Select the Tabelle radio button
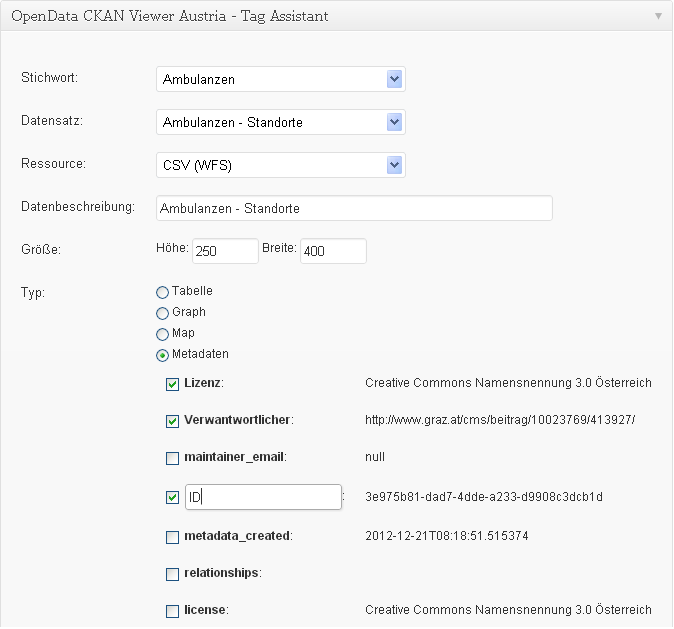674x629 pixels. [x=163, y=292]
